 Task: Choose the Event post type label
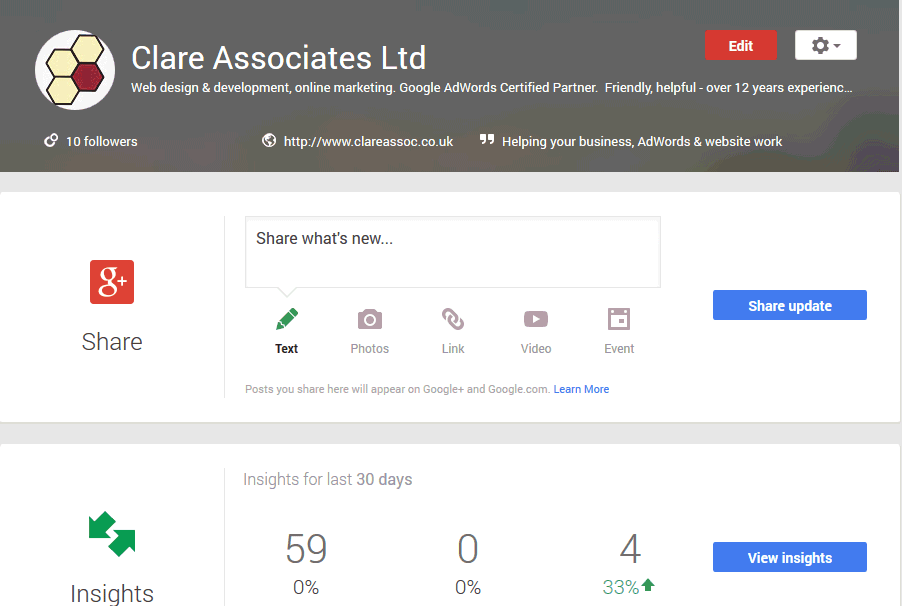tap(619, 349)
